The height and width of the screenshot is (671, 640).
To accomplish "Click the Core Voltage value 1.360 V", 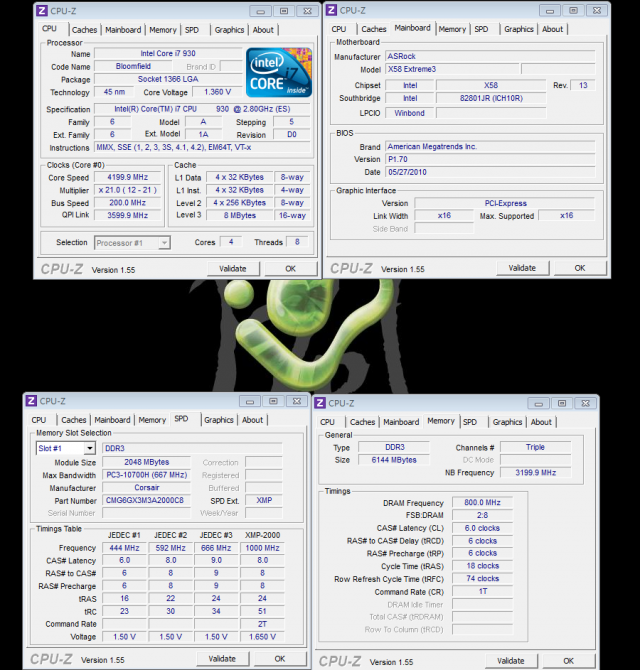I will pos(217,92).
